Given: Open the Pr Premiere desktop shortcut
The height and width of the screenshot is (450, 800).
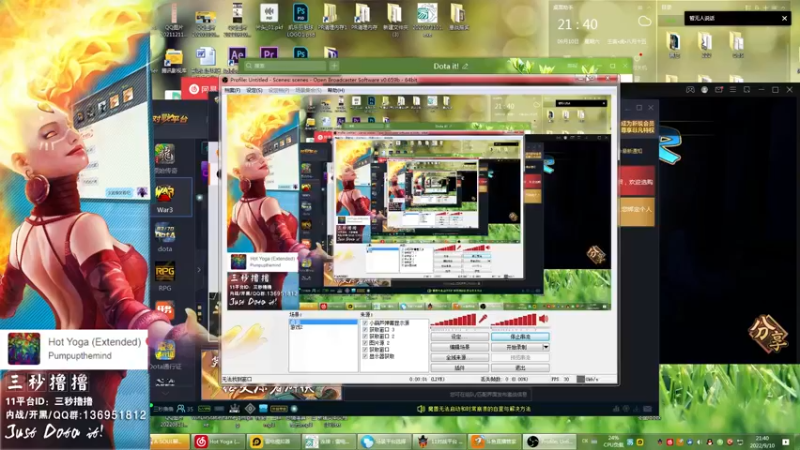Looking at the screenshot, I should pos(268,54).
